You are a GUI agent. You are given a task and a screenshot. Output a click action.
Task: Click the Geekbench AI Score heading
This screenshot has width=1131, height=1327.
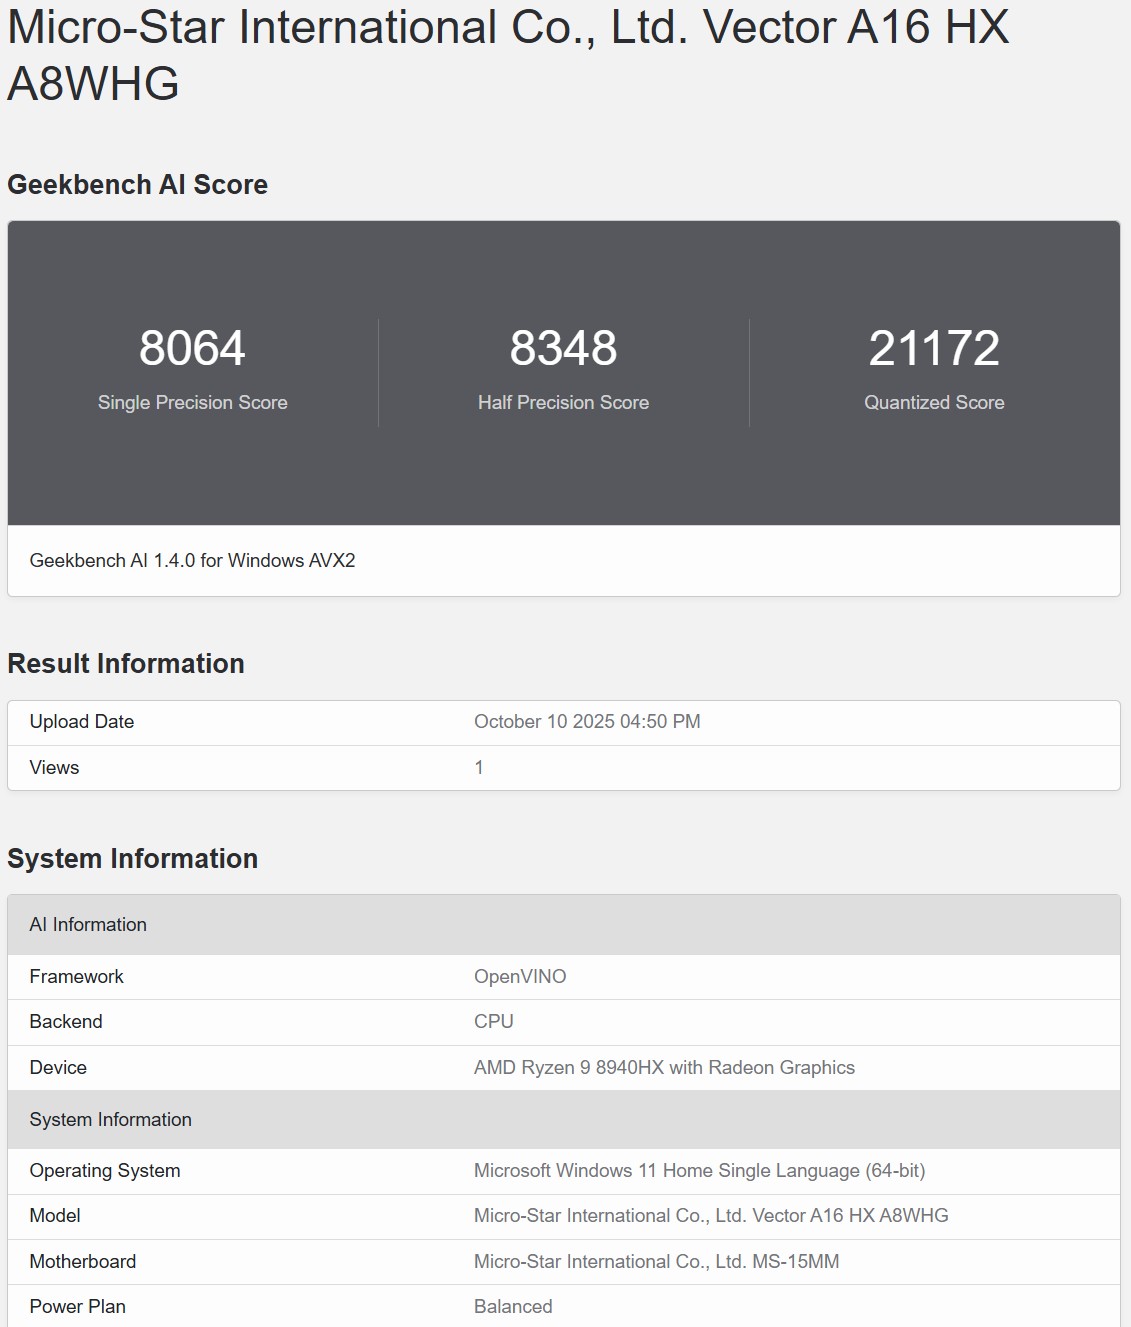(137, 185)
